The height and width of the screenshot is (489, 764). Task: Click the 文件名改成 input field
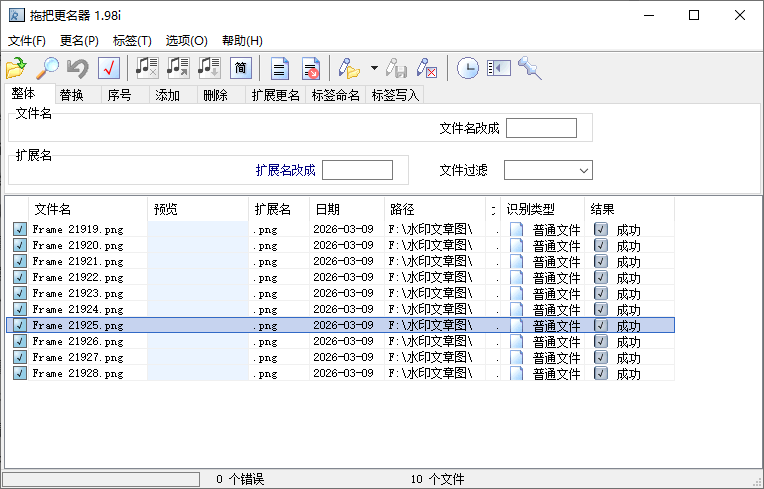pos(541,128)
